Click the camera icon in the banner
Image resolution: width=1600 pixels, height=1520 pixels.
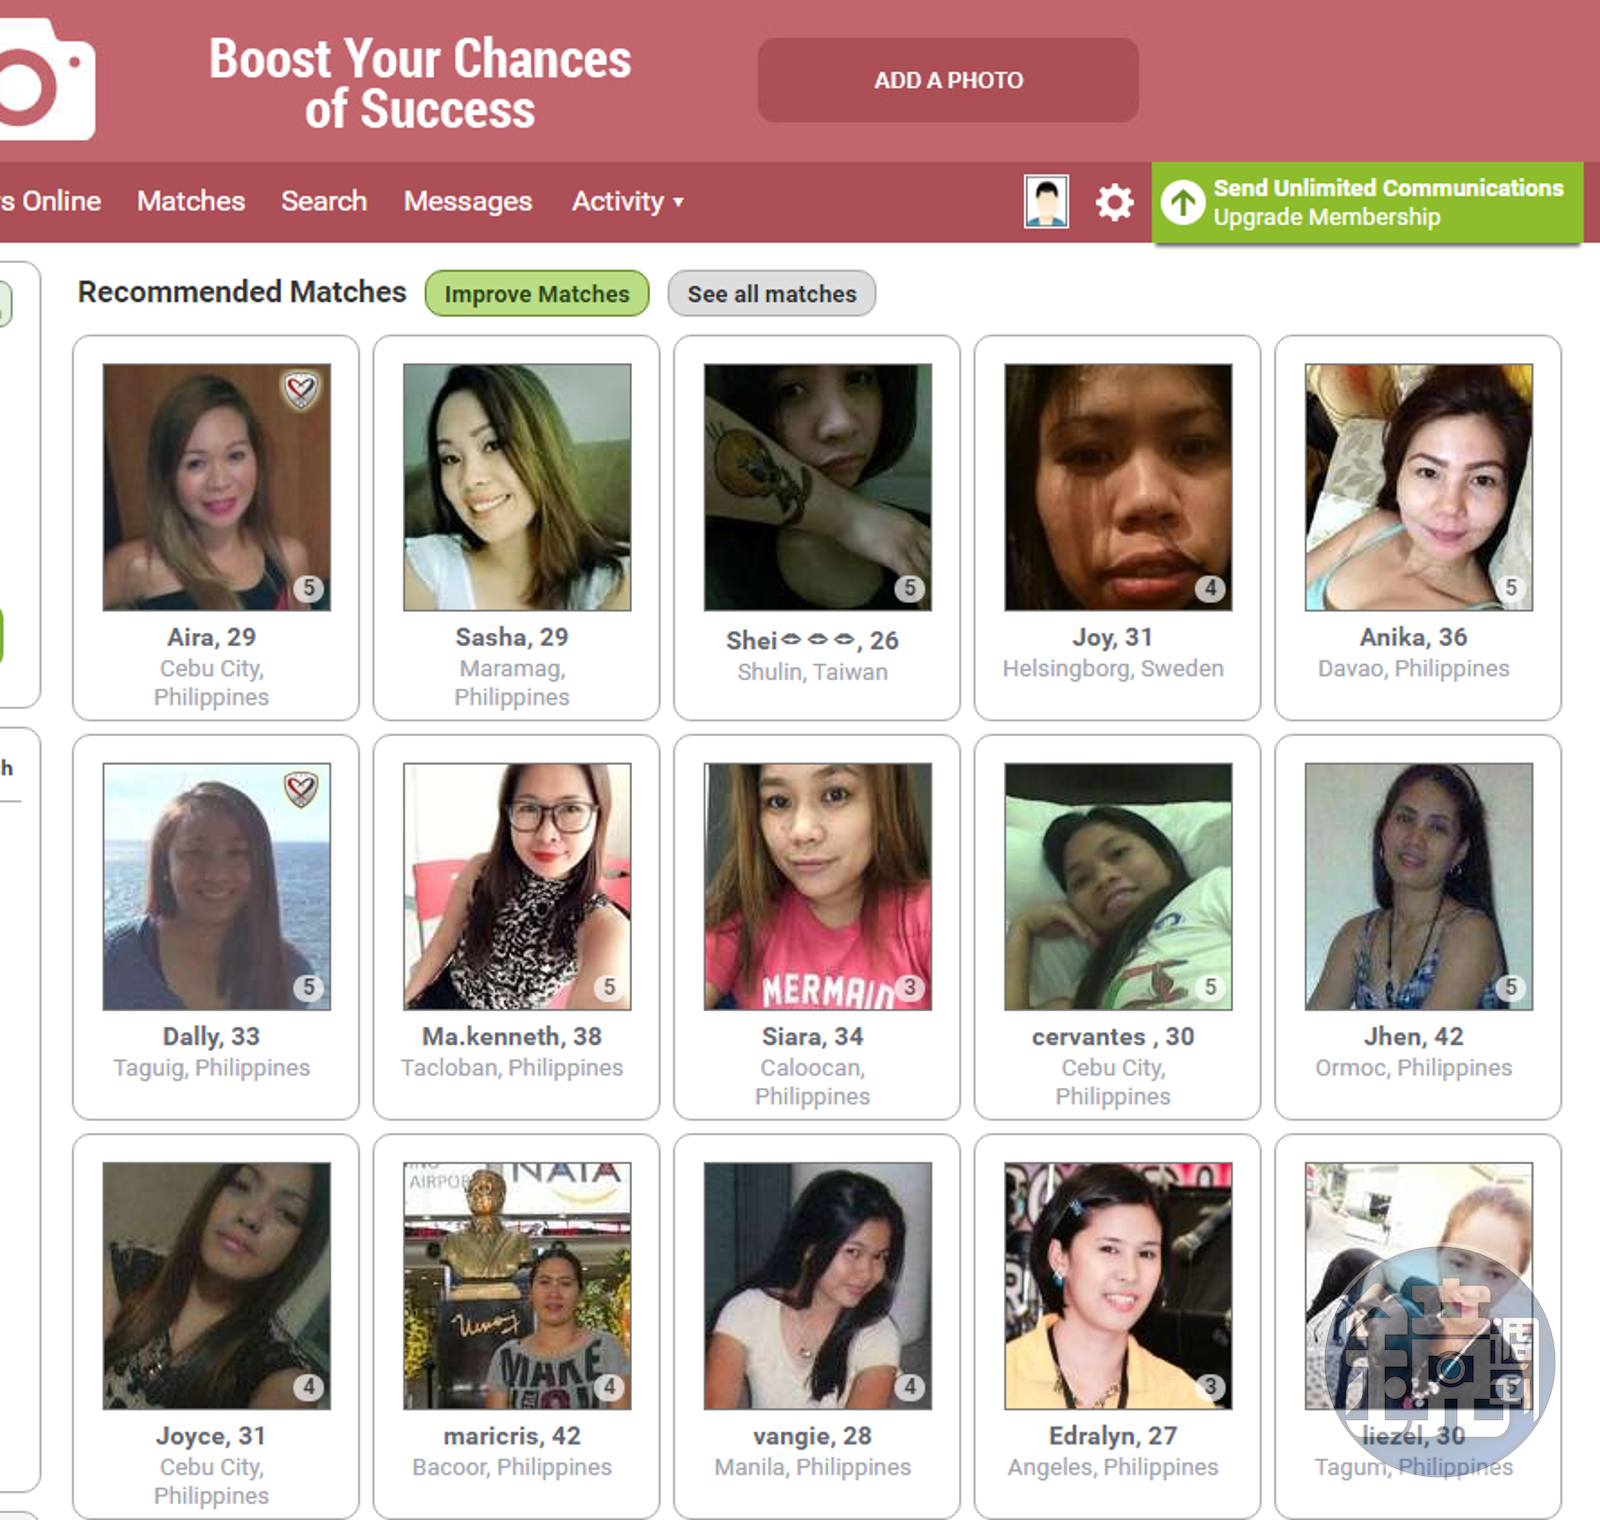pyautogui.click(x=45, y=80)
